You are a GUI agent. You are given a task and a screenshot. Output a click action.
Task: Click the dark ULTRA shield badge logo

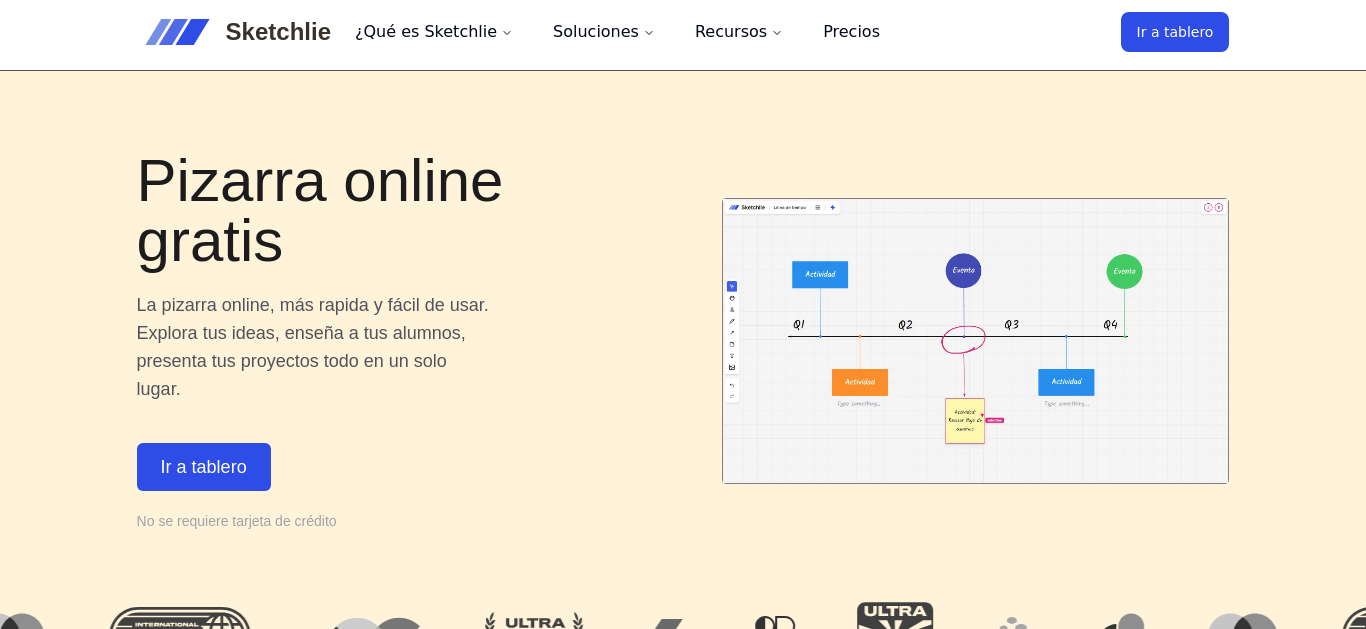895,615
